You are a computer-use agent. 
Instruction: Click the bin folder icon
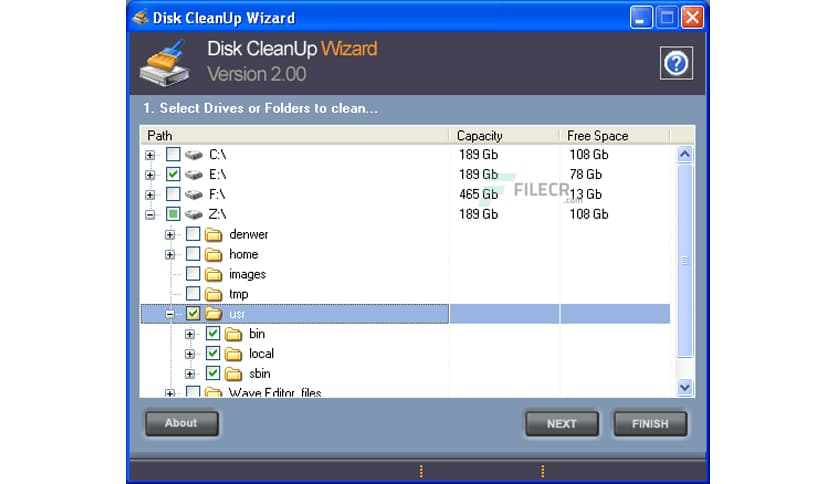(234, 334)
